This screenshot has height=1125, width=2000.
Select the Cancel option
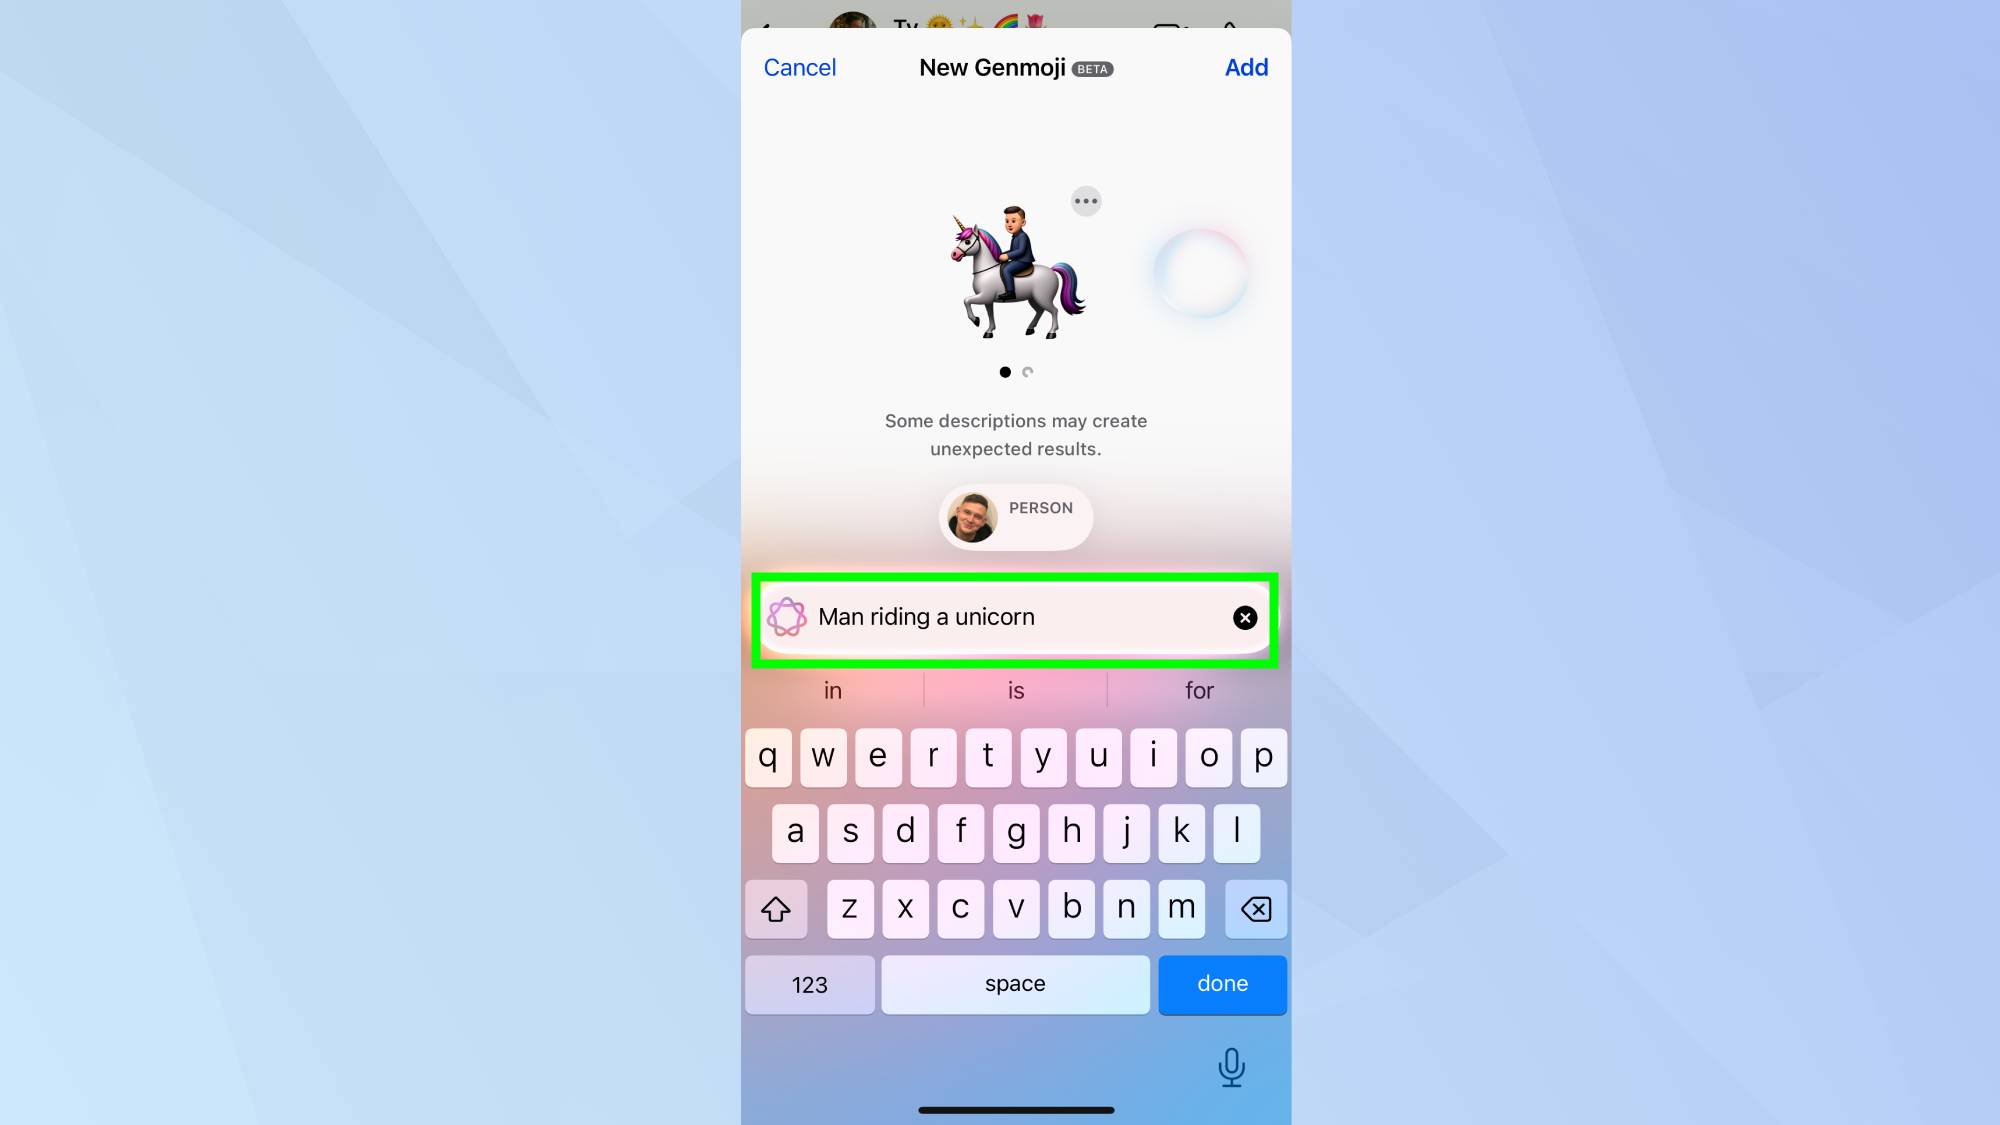coord(799,66)
